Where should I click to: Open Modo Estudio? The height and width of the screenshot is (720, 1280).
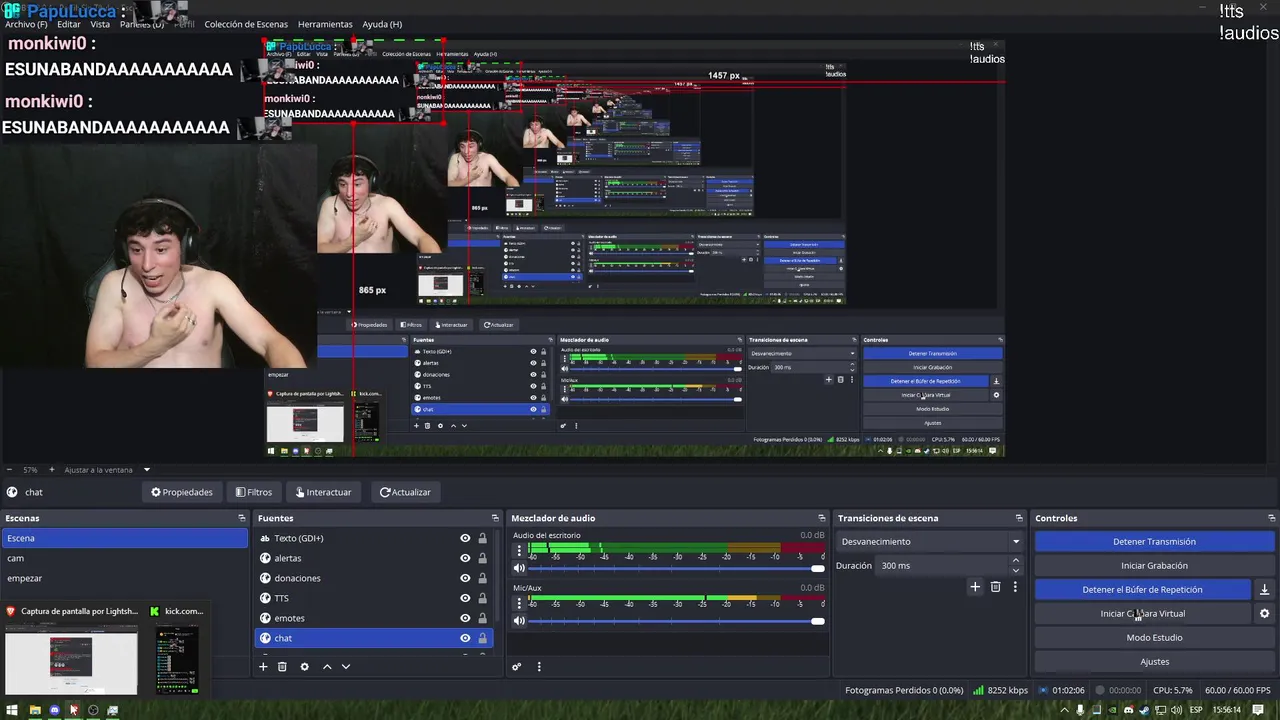point(1154,638)
